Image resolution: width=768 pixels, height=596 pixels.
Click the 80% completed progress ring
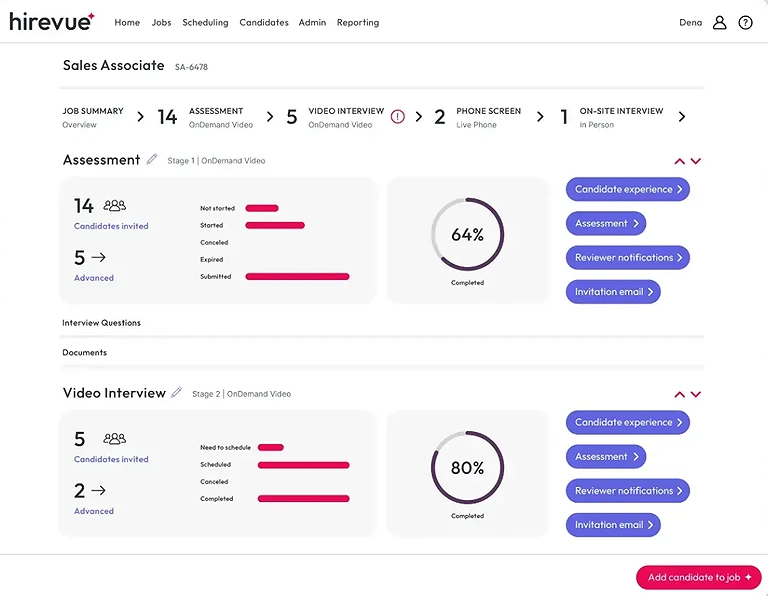tap(467, 467)
